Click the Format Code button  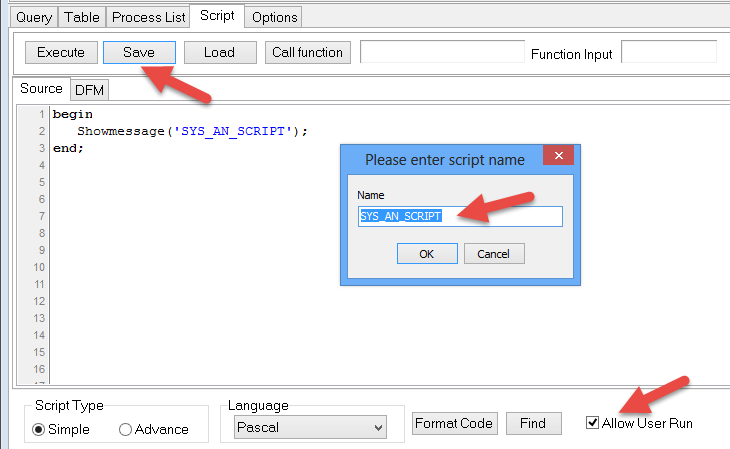[x=454, y=423]
